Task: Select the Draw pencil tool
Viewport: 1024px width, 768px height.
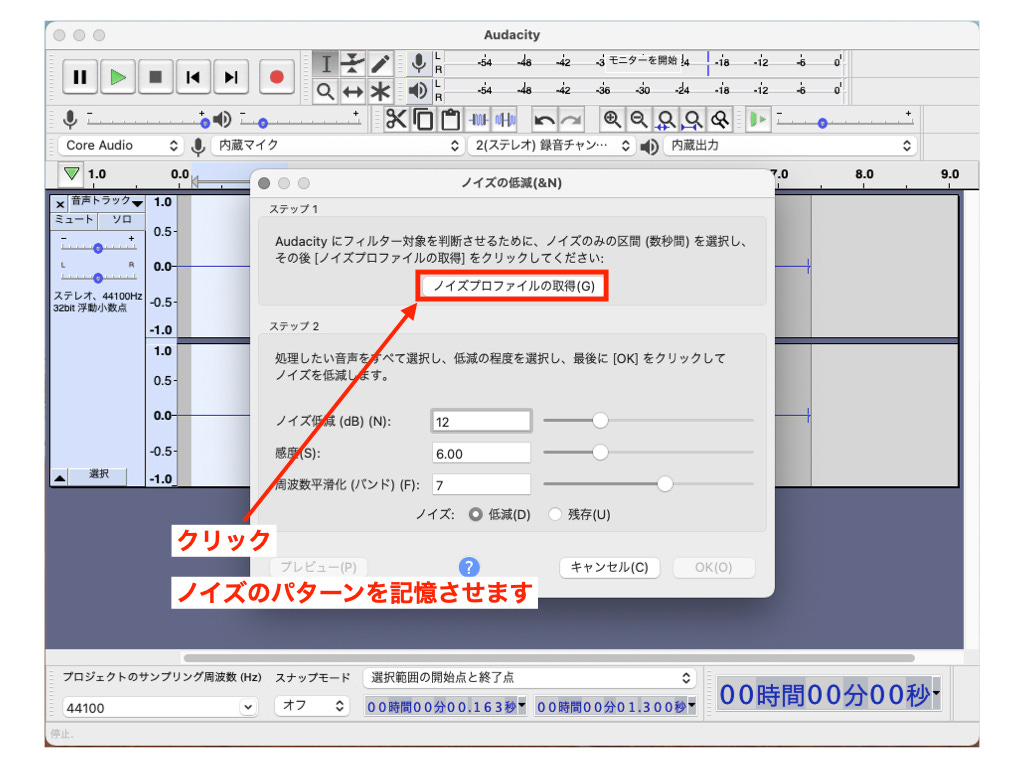Action: [x=380, y=64]
